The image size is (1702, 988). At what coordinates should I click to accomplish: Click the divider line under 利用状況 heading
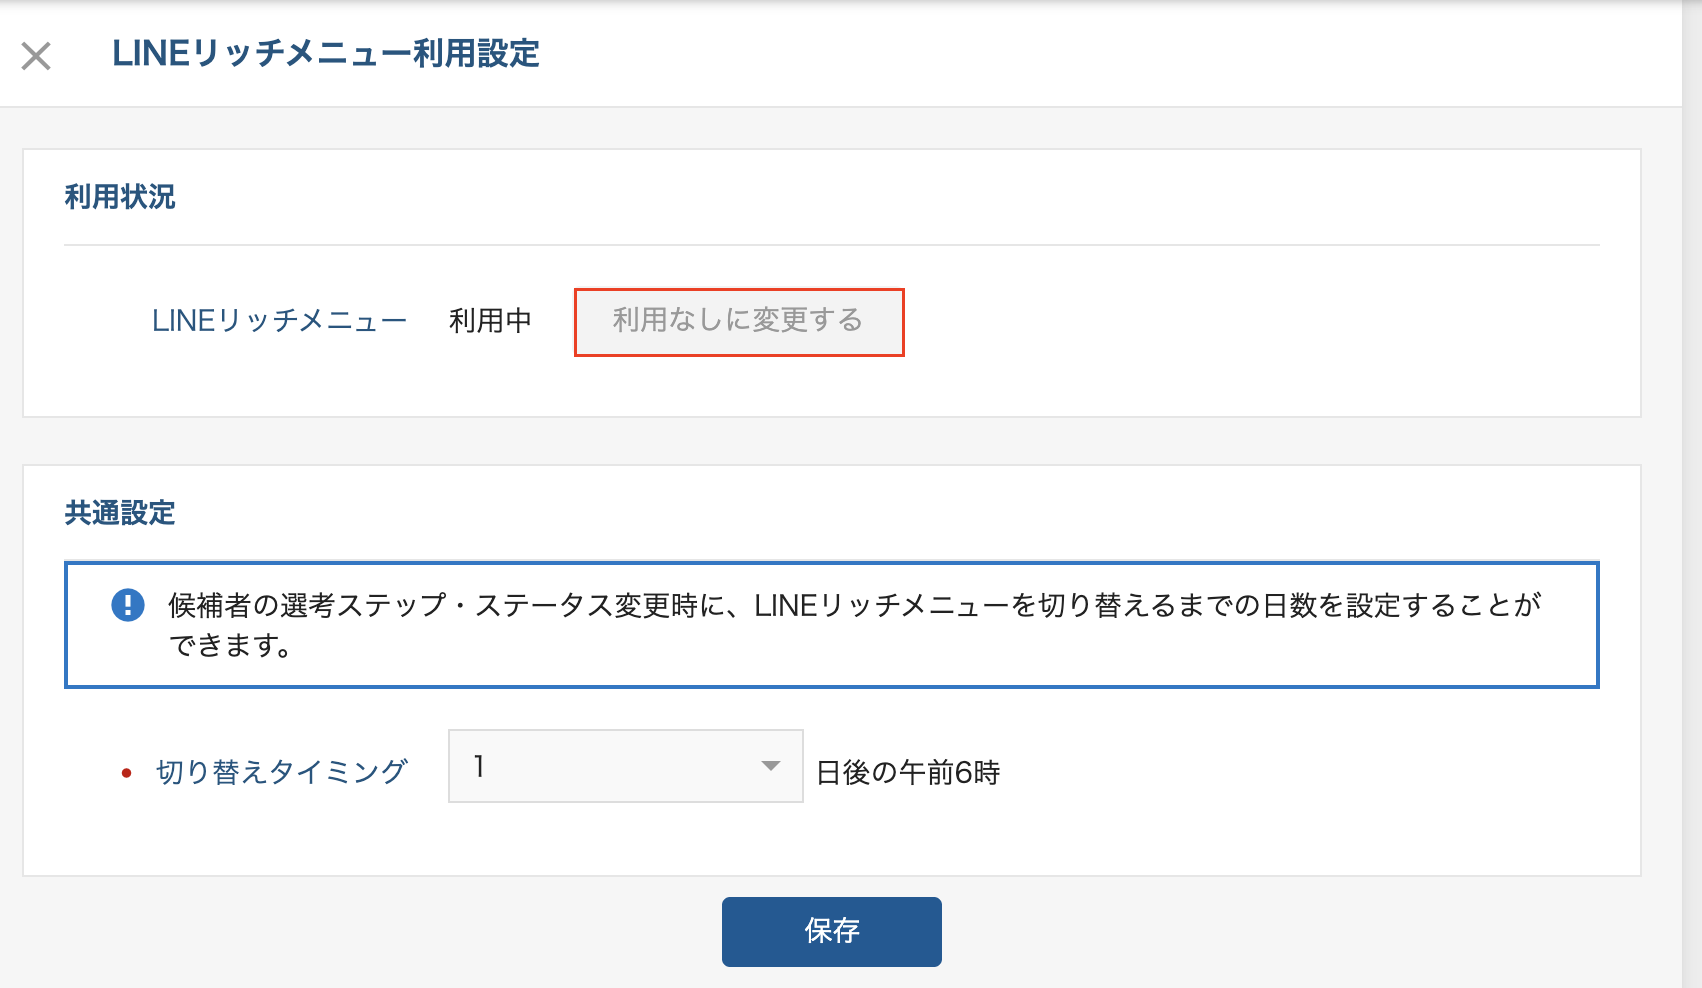[831, 245]
